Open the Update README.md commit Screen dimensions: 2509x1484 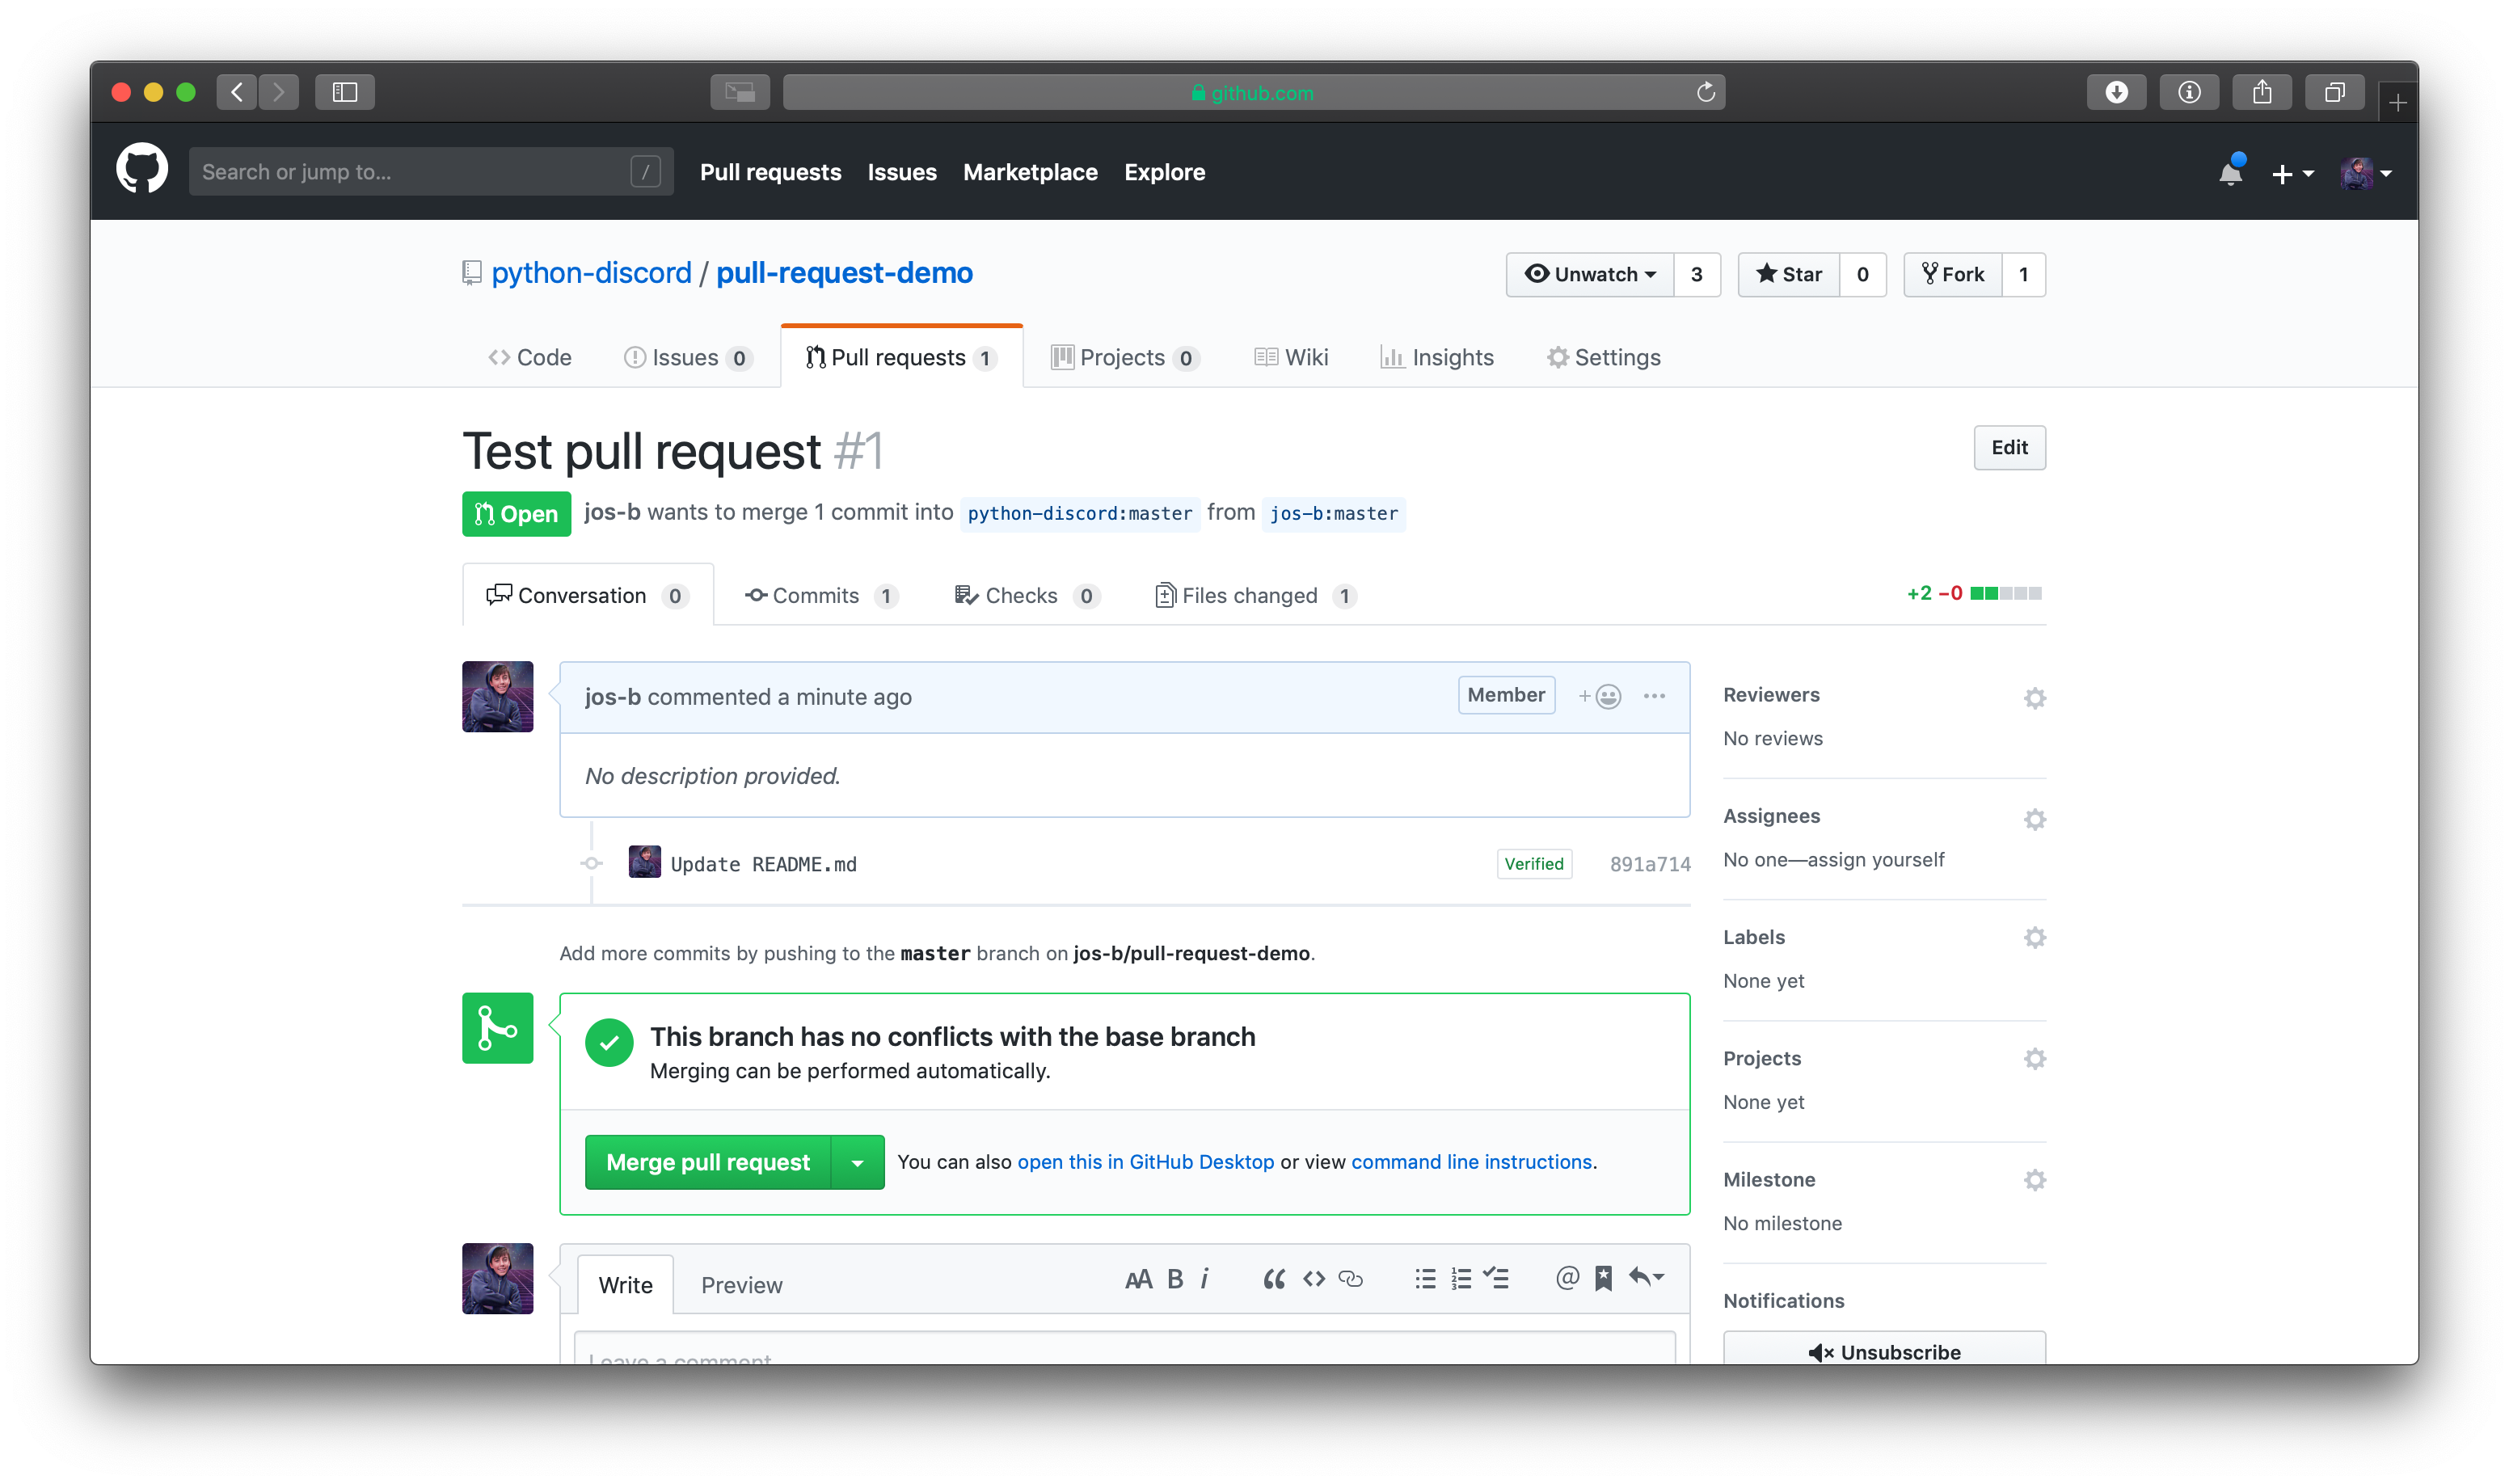(763, 864)
